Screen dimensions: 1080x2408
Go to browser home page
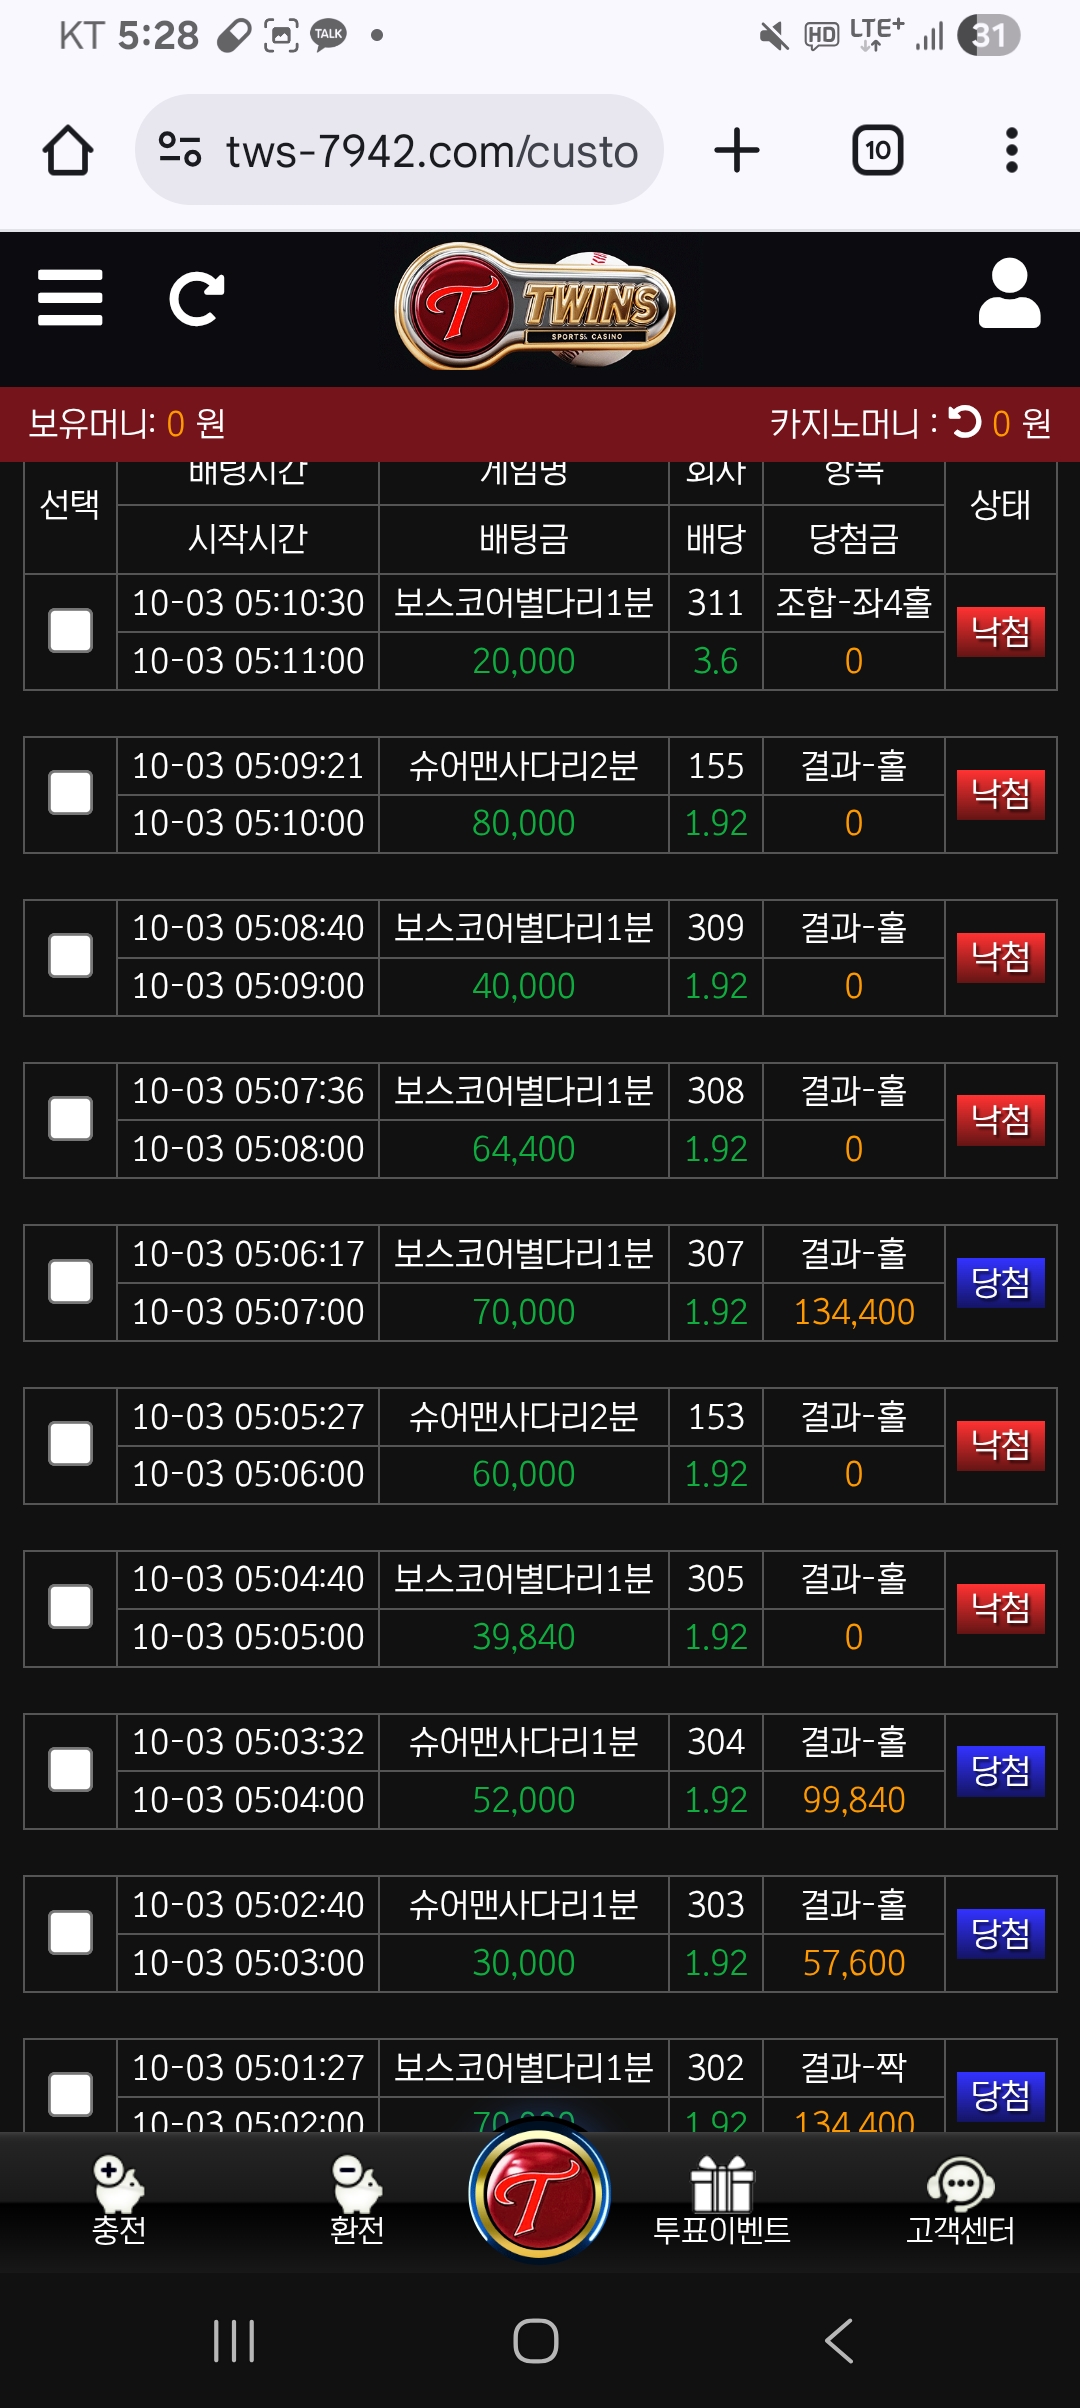click(x=68, y=151)
